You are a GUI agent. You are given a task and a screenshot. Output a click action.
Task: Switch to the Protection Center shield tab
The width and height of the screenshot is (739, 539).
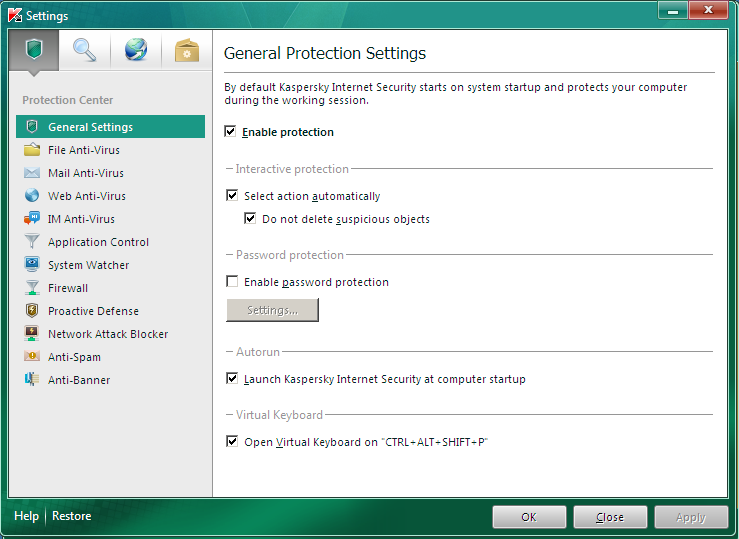click(x=34, y=50)
